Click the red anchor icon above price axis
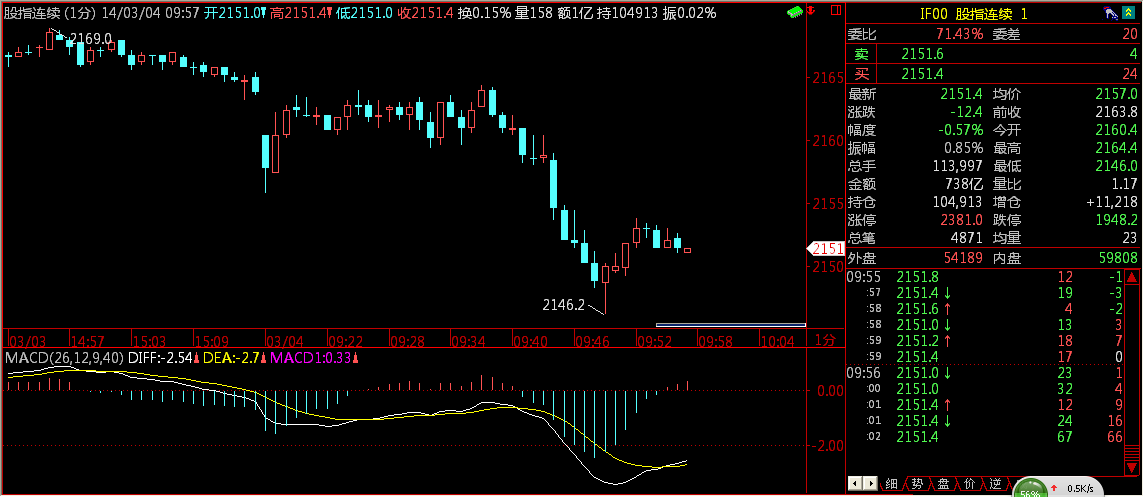The height and width of the screenshot is (497, 1144). coord(812,12)
